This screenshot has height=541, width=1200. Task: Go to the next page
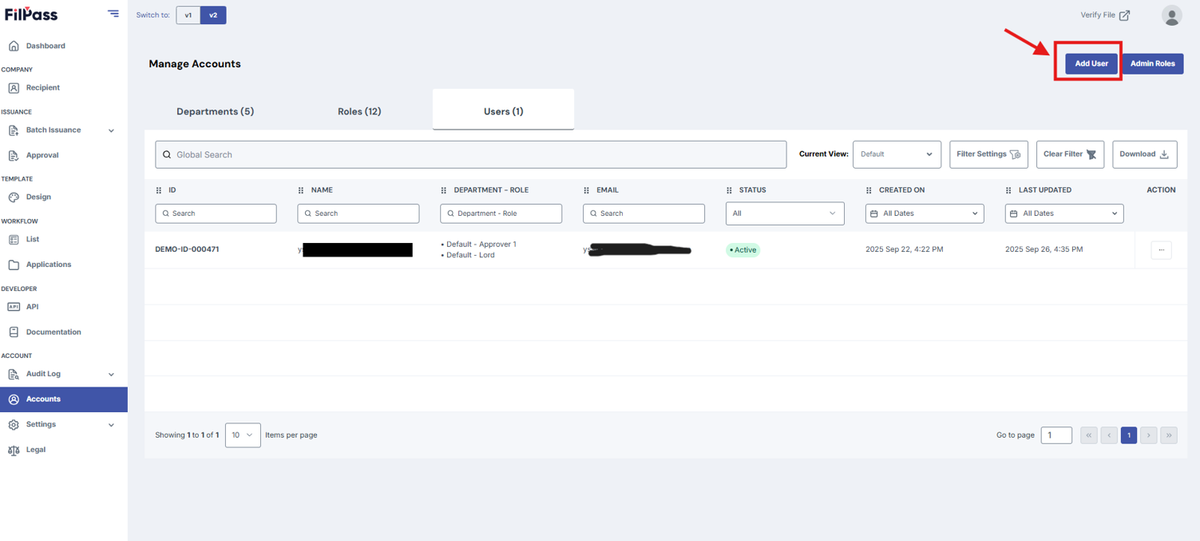point(1149,435)
